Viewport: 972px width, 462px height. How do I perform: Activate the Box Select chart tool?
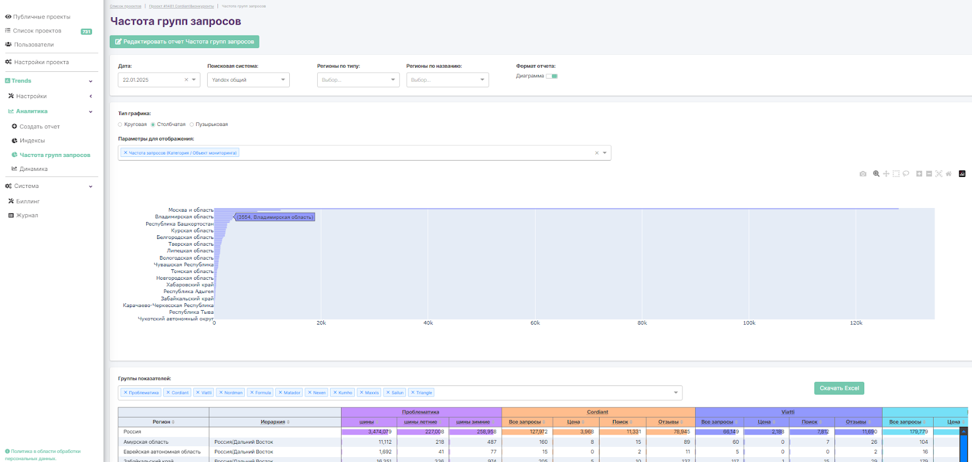point(896,174)
